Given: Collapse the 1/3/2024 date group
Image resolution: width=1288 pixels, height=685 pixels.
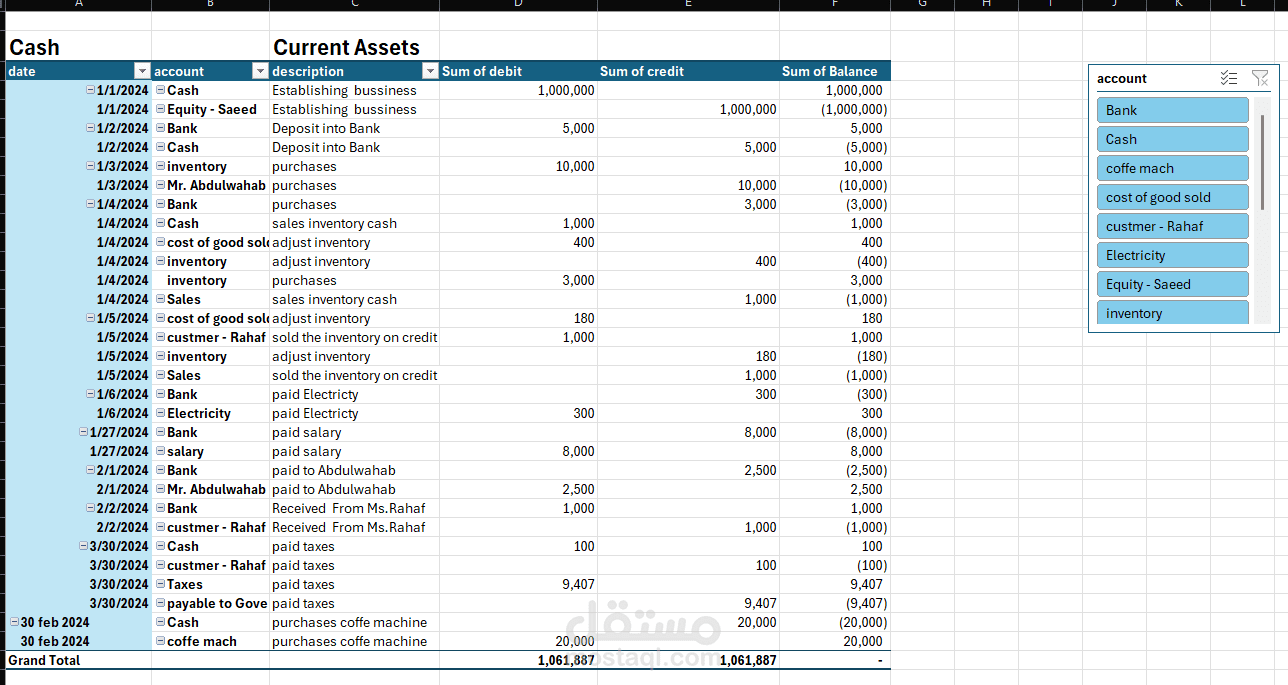Looking at the screenshot, I should tap(90, 166).
